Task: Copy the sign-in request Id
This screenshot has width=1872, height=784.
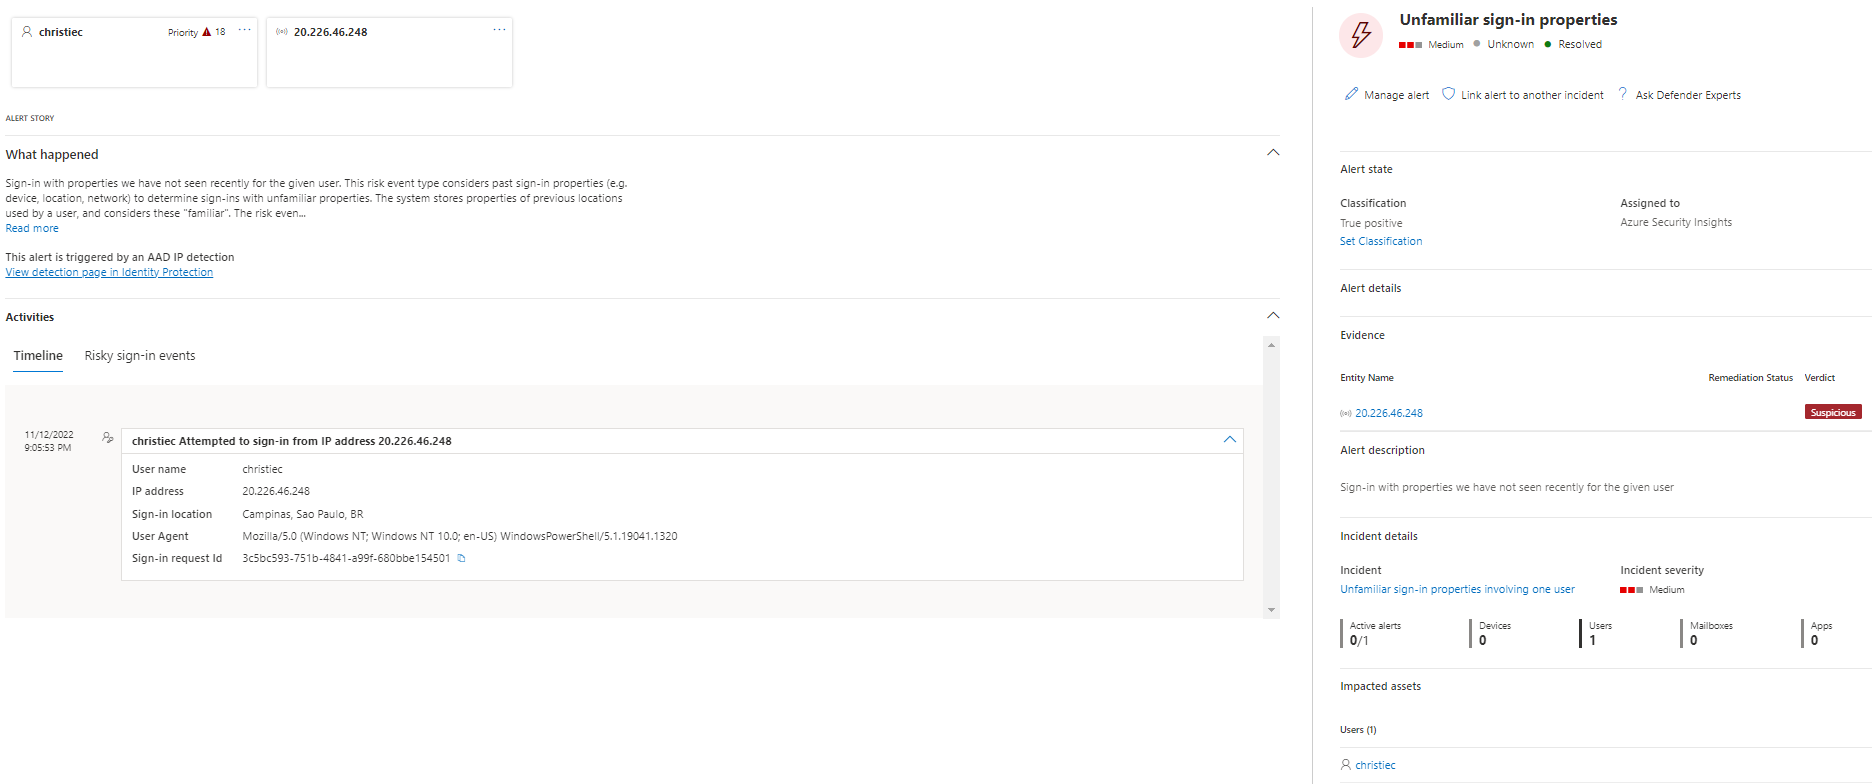Action: tap(461, 558)
